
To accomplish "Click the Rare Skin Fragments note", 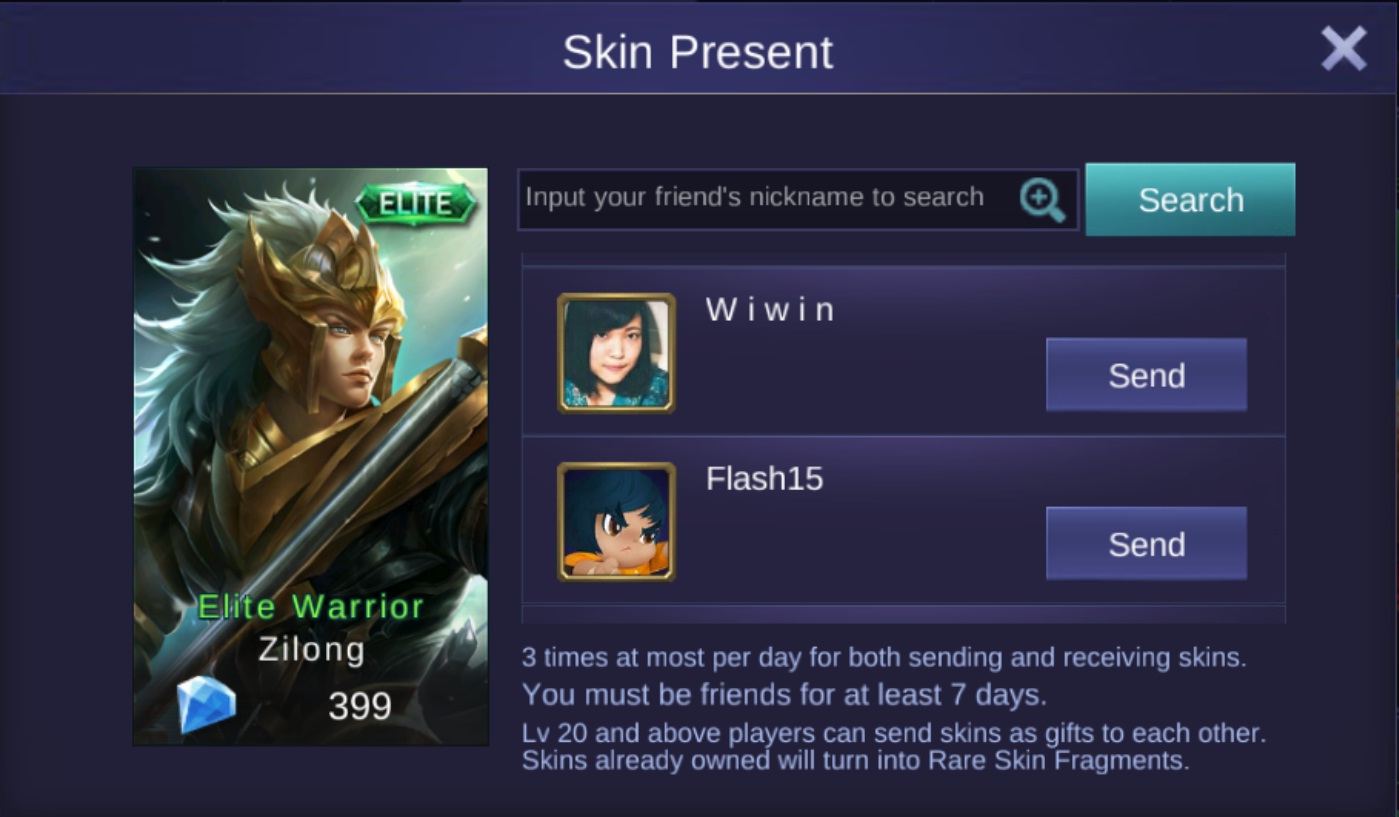I will 856,760.
